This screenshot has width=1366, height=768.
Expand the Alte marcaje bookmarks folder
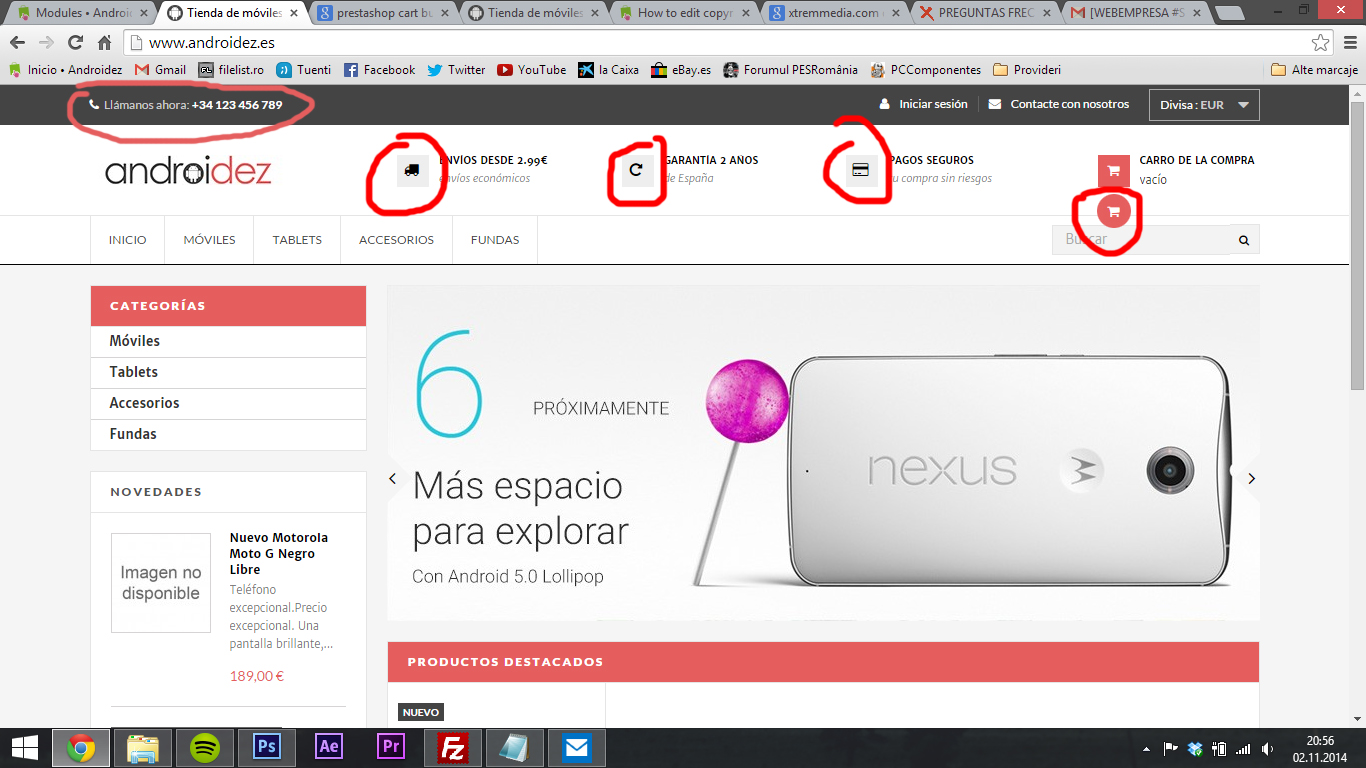click(x=1314, y=70)
